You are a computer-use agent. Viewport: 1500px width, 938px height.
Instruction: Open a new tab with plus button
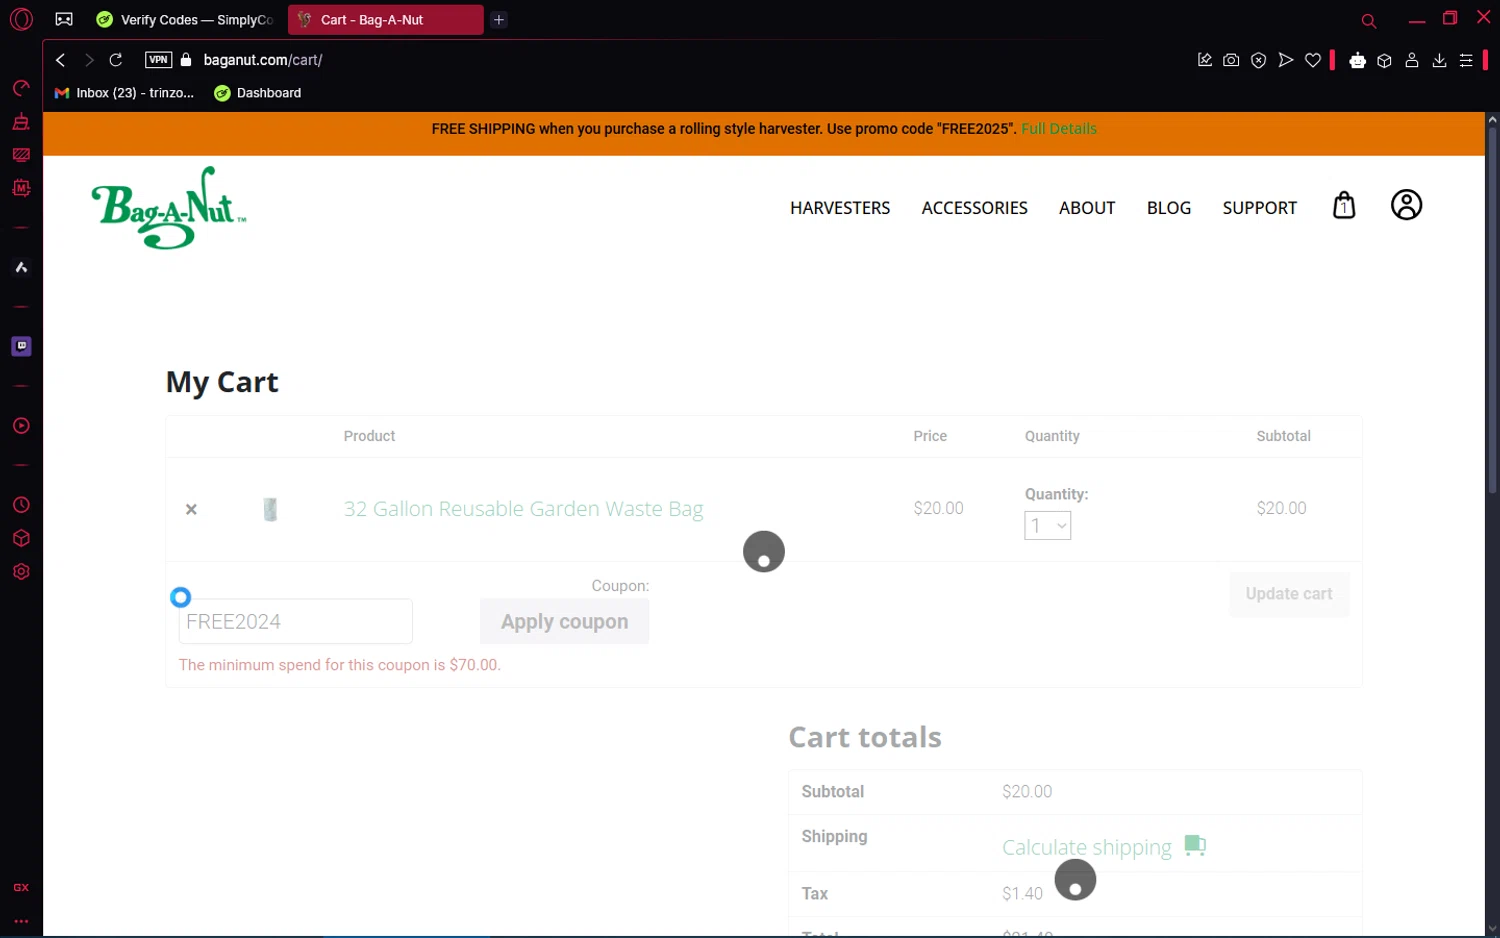tap(499, 20)
